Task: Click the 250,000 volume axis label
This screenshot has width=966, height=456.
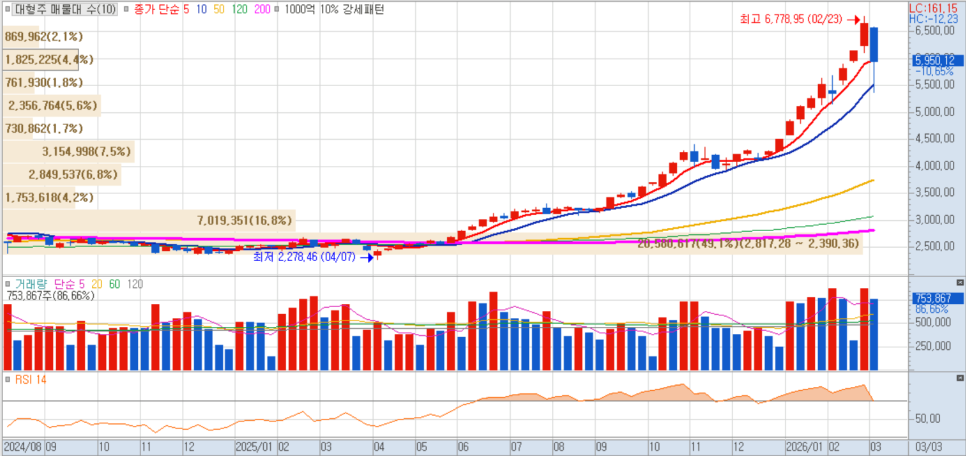Action: point(933,345)
